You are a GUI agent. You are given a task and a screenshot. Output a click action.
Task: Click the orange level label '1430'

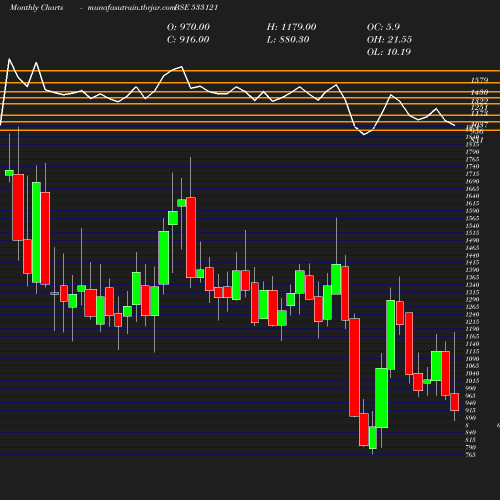point(479,92)
